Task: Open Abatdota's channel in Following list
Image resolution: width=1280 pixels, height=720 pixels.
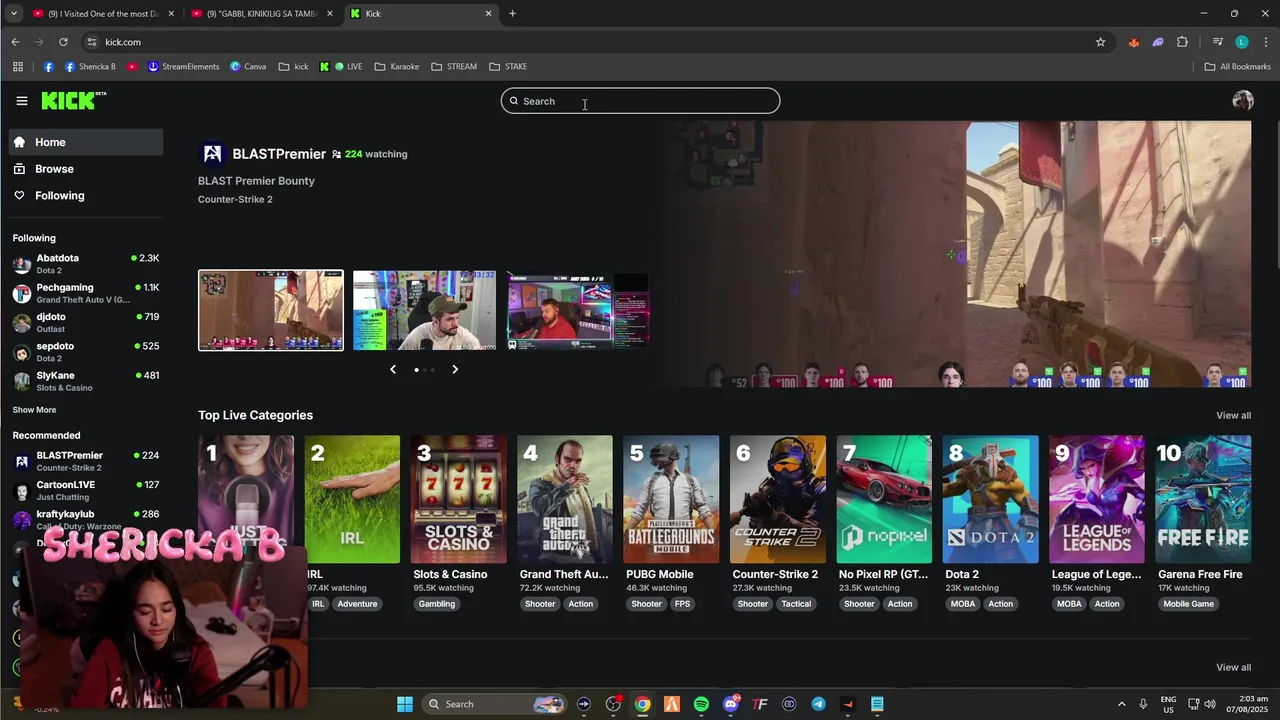Action: (x=86, y=264)
